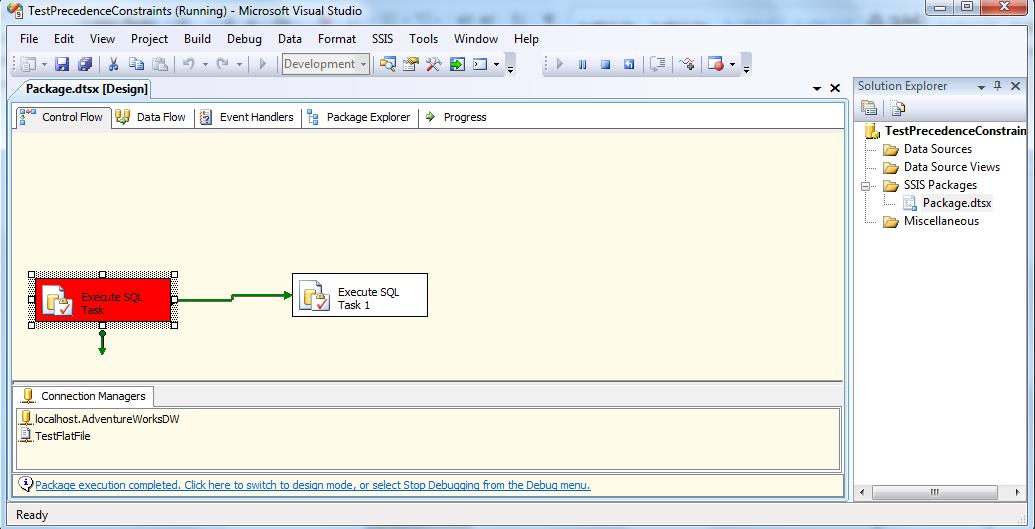1035x529 pixels.
Task: Click the Cut scissors icon
Action: (113, 64)
